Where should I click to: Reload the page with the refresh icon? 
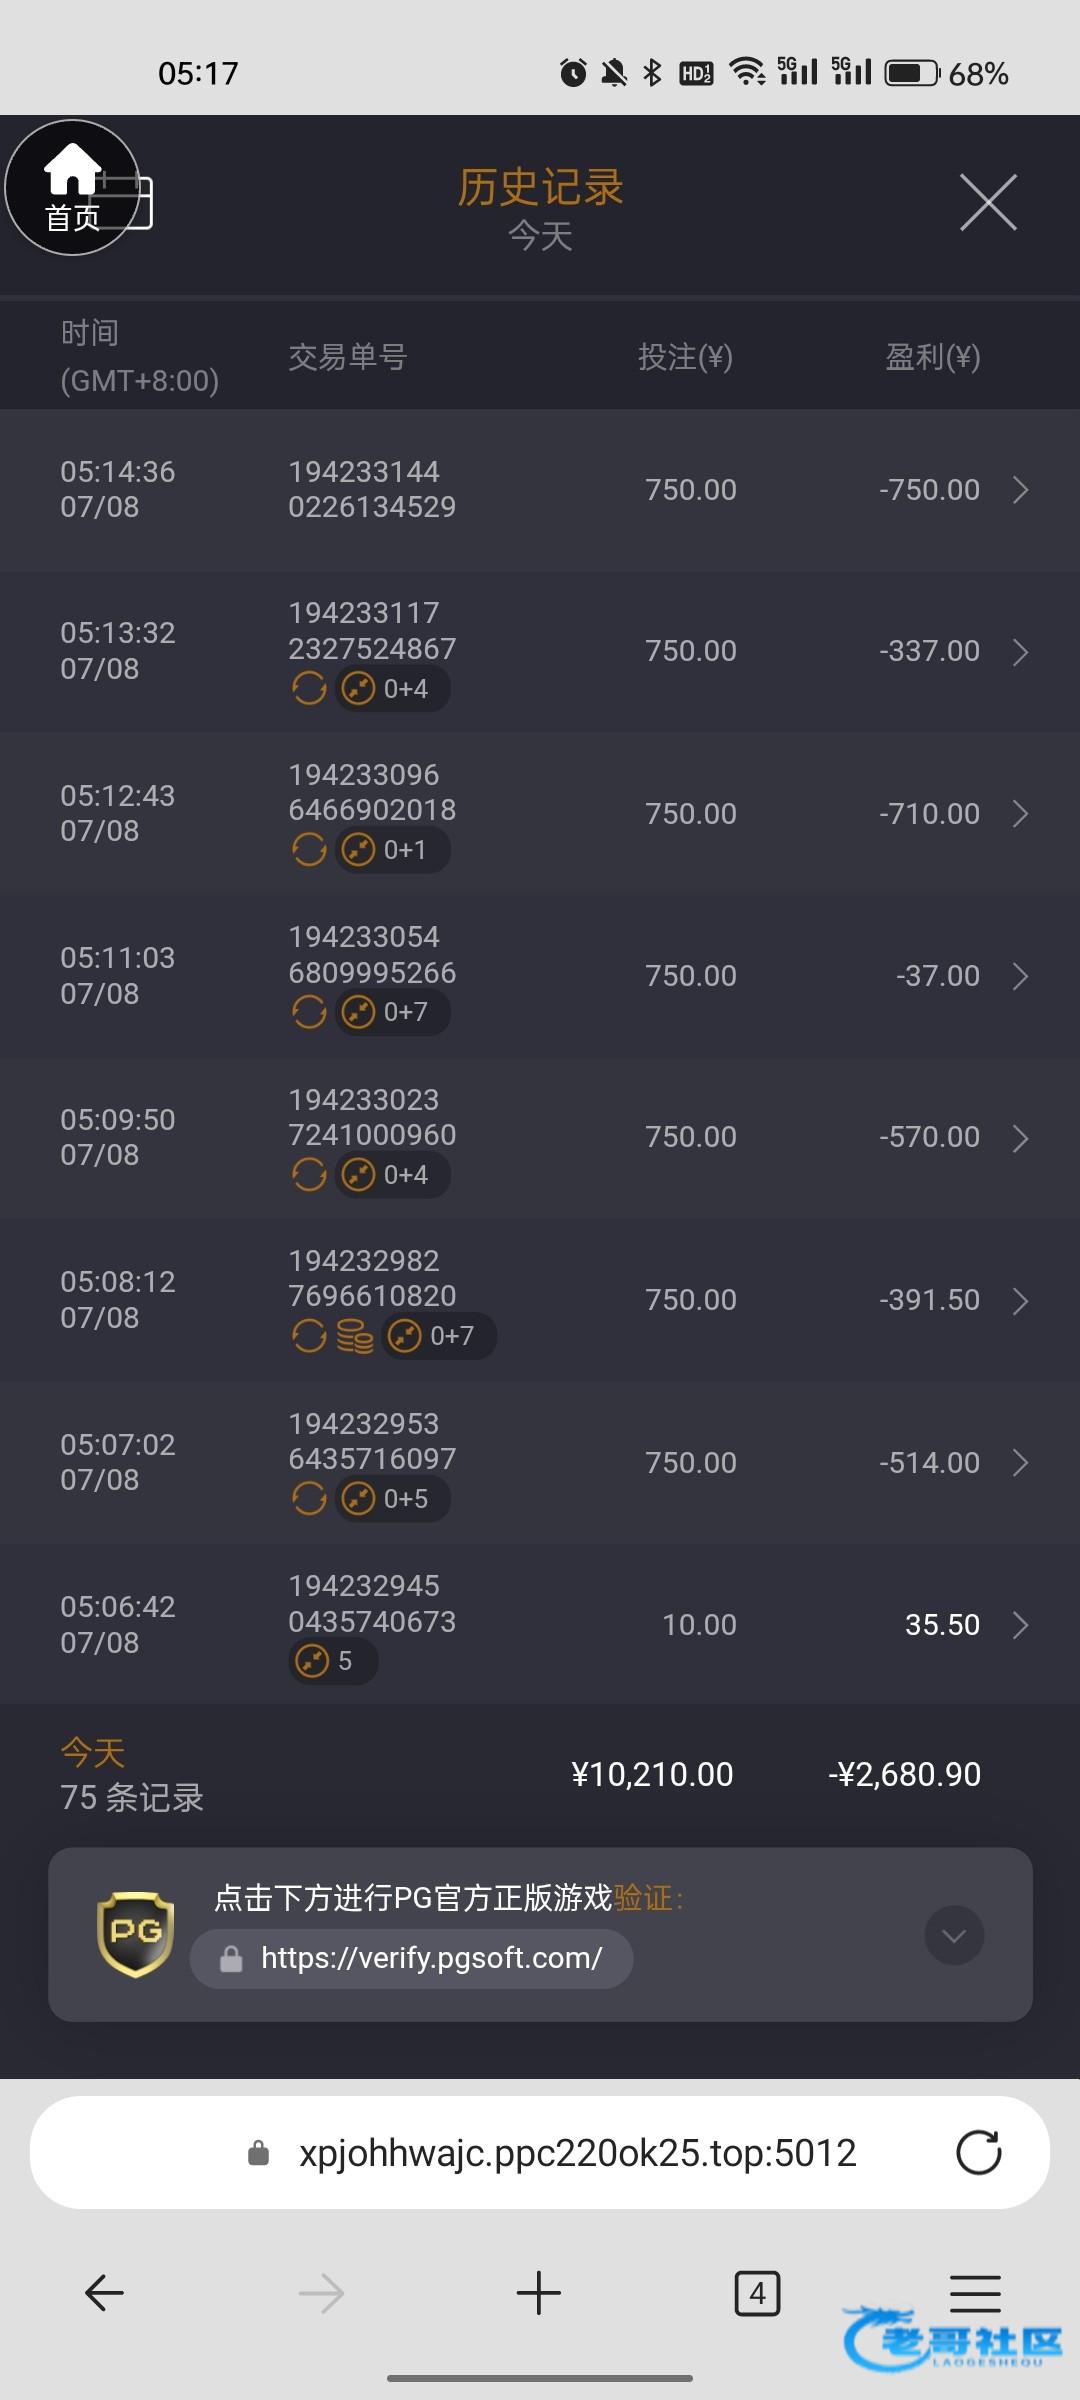pyautogui.click(x=978, y=2153)
